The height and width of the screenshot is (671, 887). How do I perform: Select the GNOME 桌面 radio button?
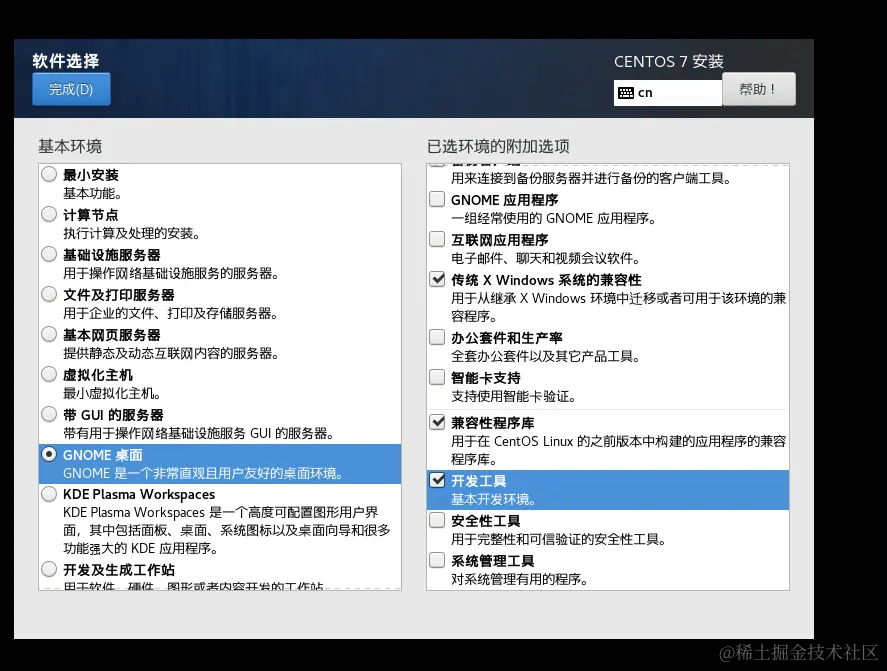pyautogui.click(x=49, y=454)
